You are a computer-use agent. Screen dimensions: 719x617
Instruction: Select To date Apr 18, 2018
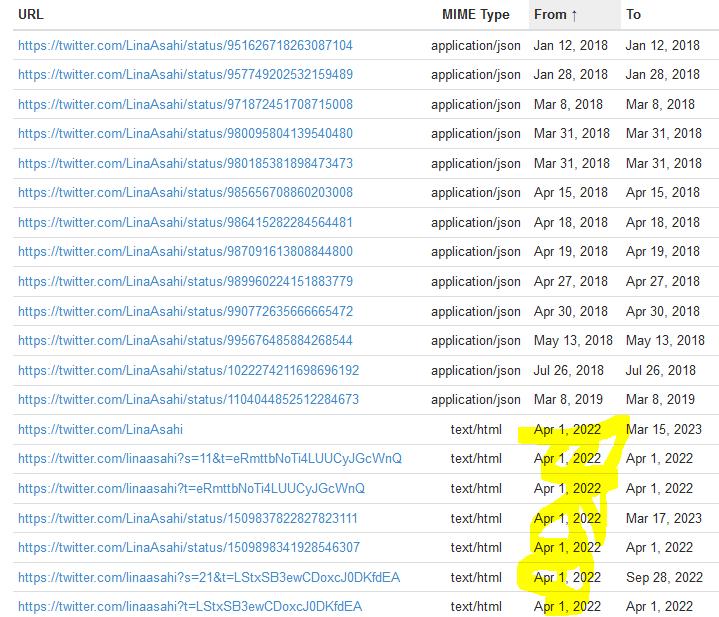coord(663,223)
